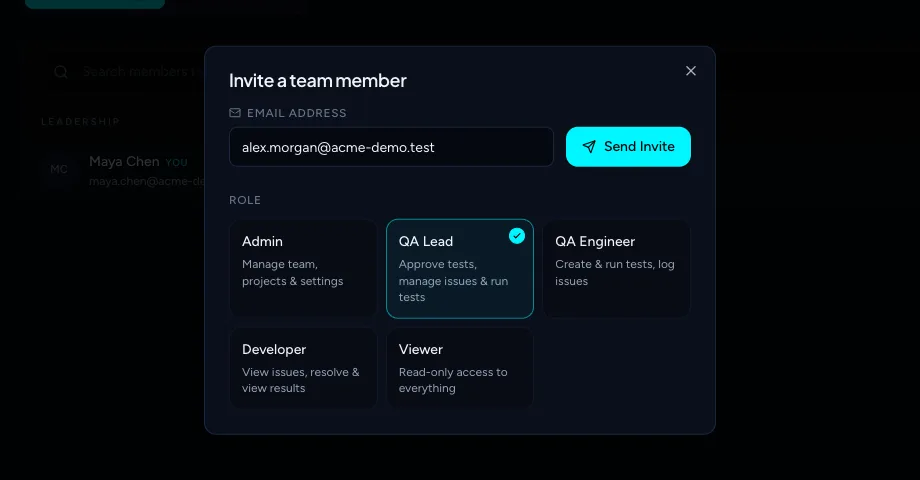The height and width of the screenshot is (480, 920).
Task: Select the Viewer role card
Action: 460,368
